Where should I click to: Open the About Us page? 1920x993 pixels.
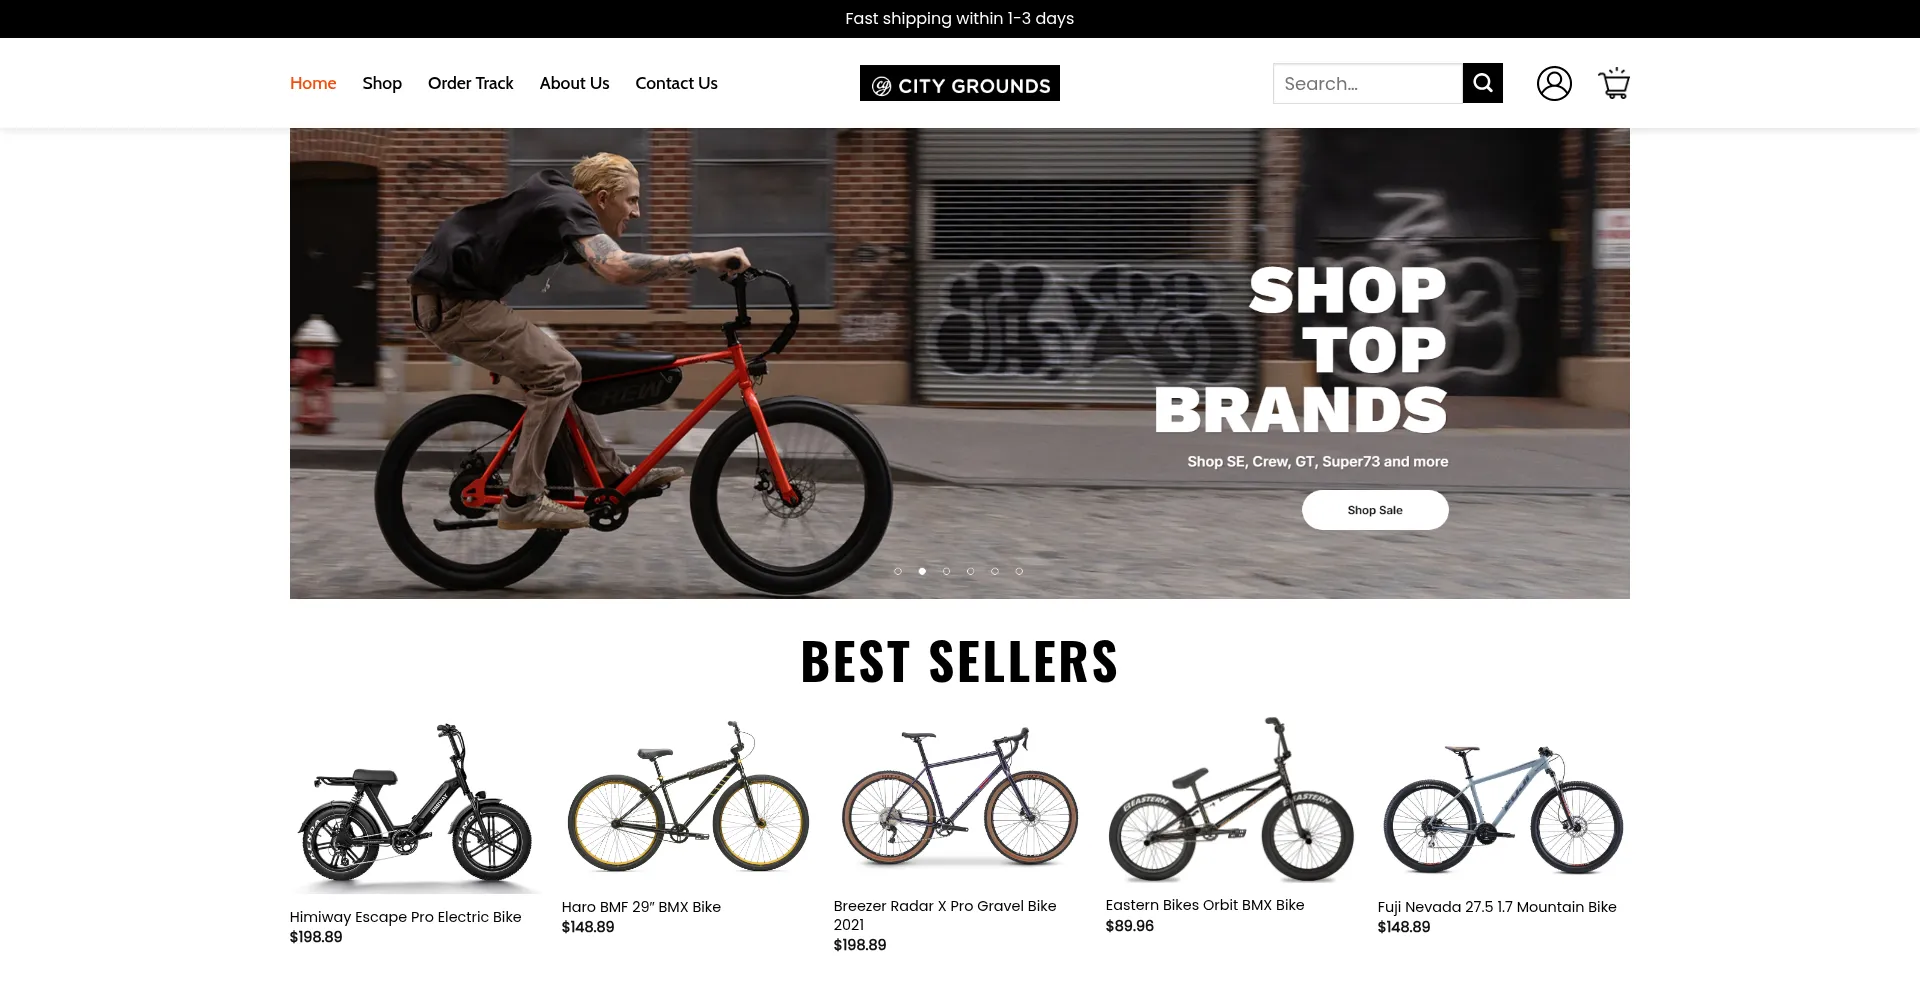click(x=574, y=83)
